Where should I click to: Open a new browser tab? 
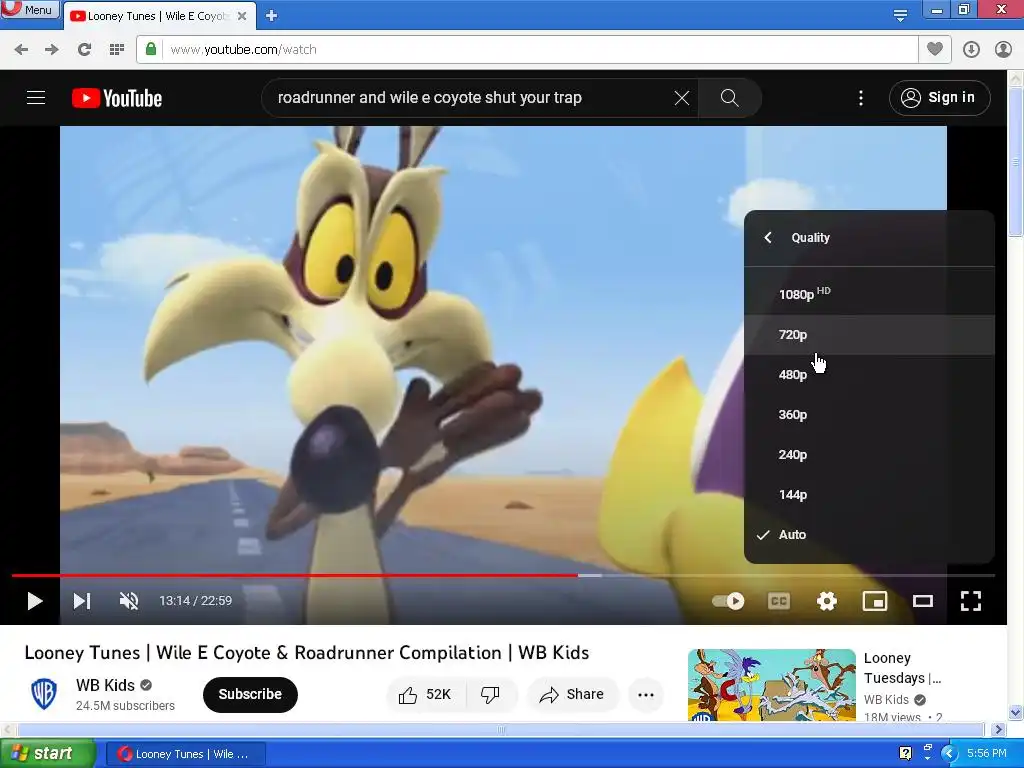272,16
